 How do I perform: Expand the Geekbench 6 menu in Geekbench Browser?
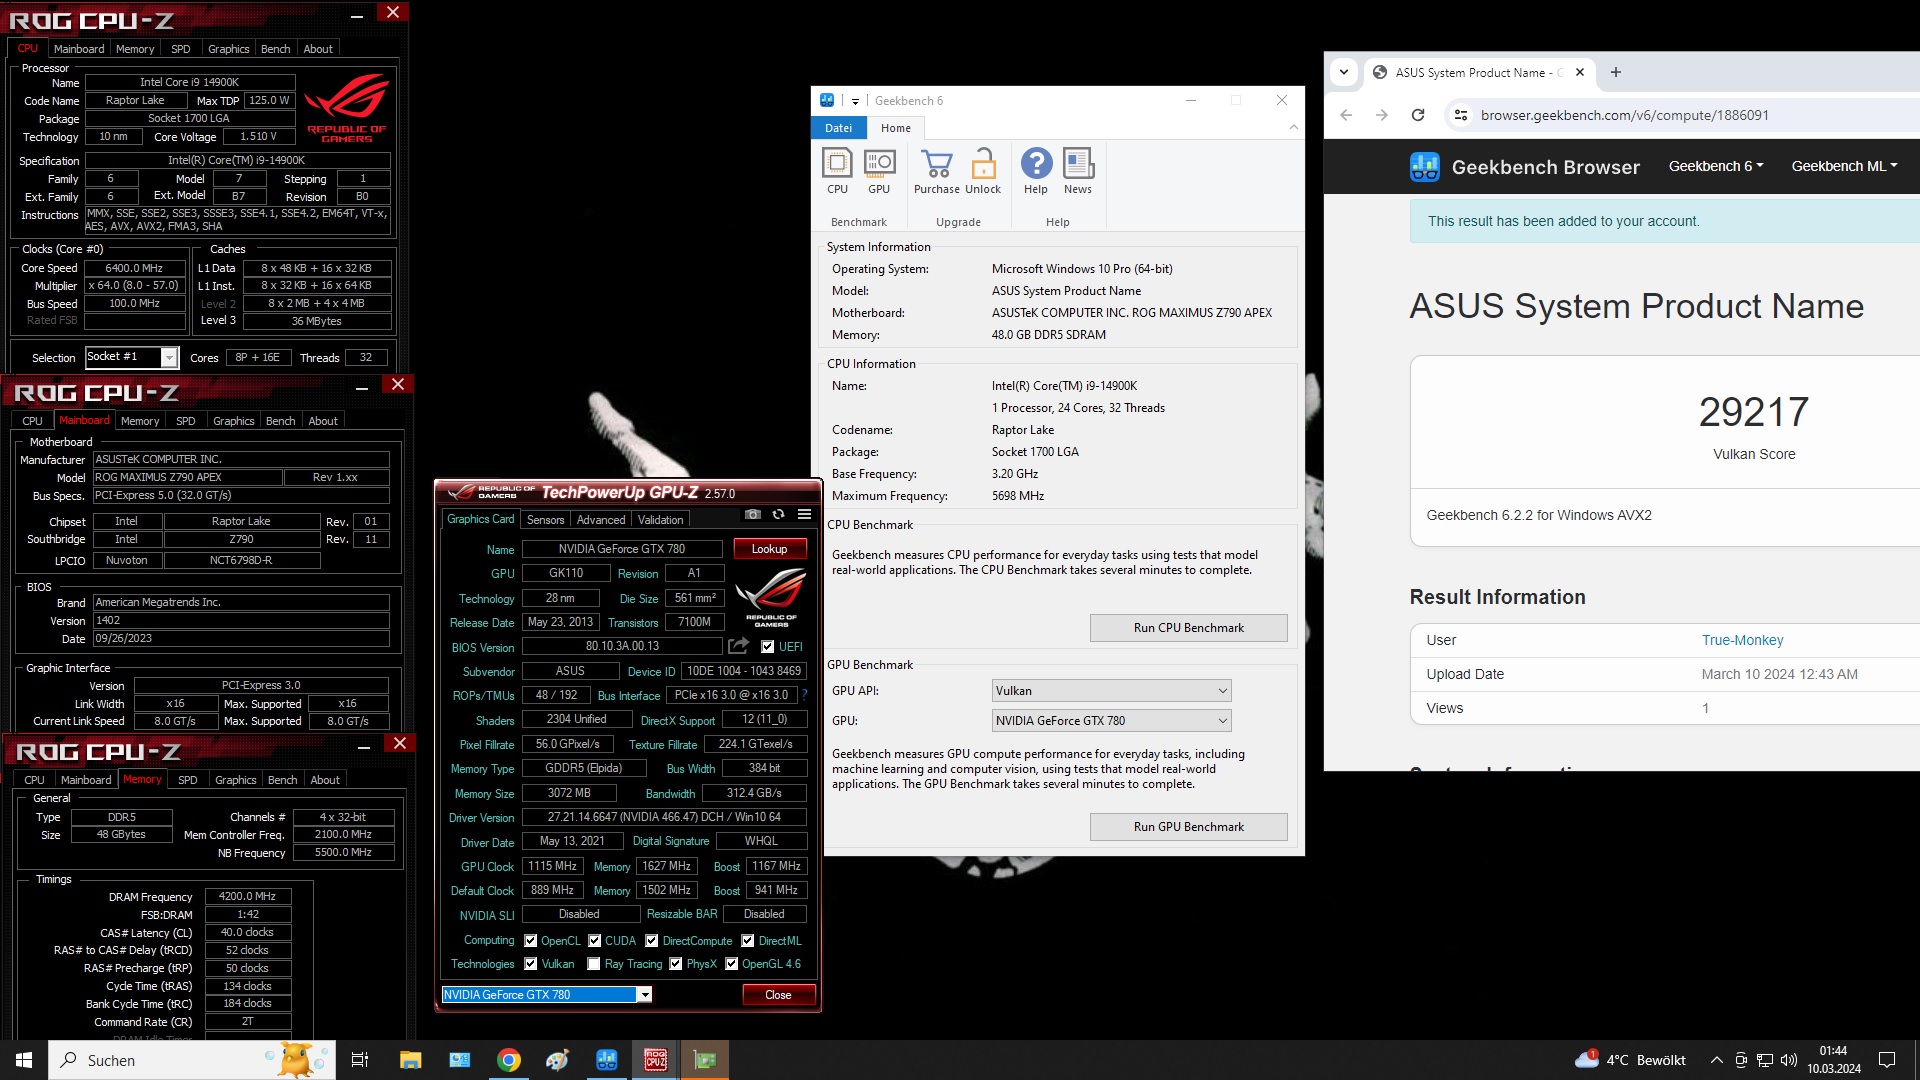(x=1716, y=167)
